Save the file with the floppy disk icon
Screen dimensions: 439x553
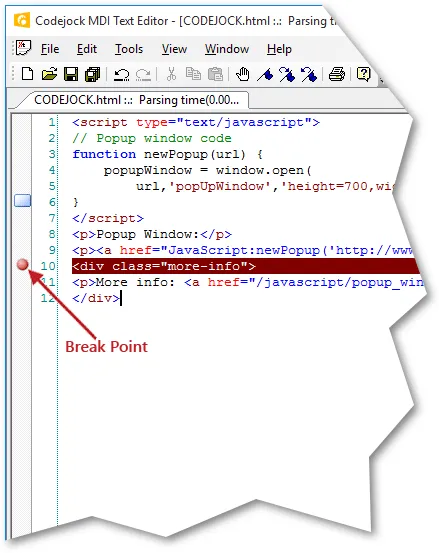pyautogui.click(x=71, y=74)
